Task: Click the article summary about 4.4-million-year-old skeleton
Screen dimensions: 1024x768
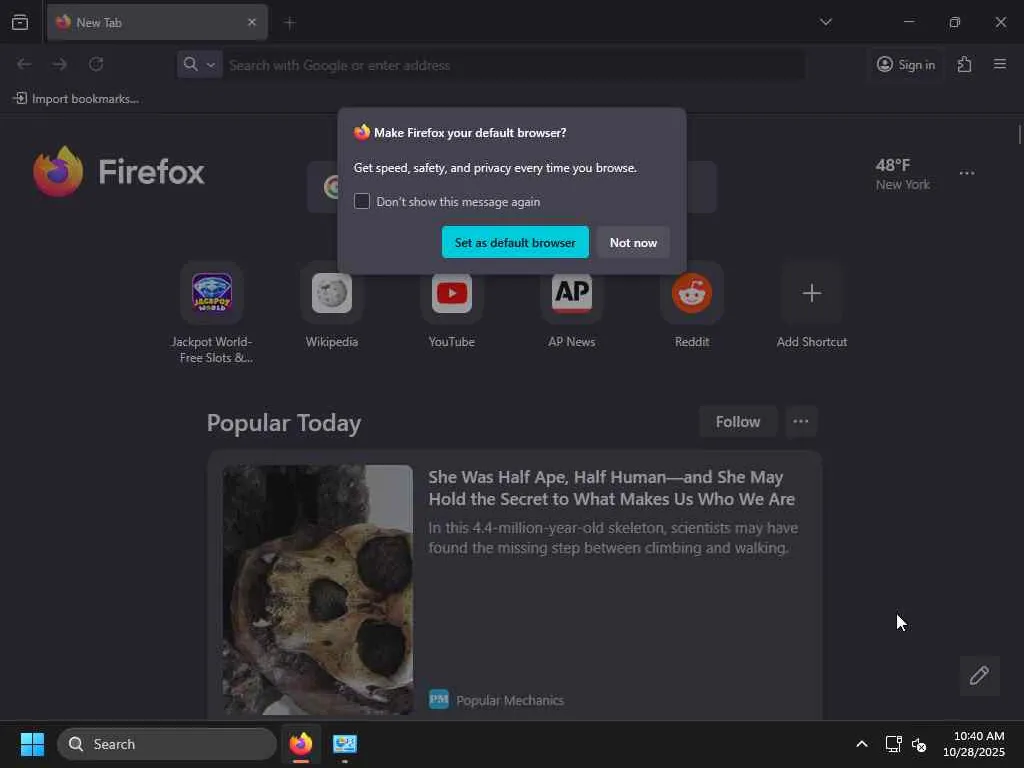Action: [613, 537]
